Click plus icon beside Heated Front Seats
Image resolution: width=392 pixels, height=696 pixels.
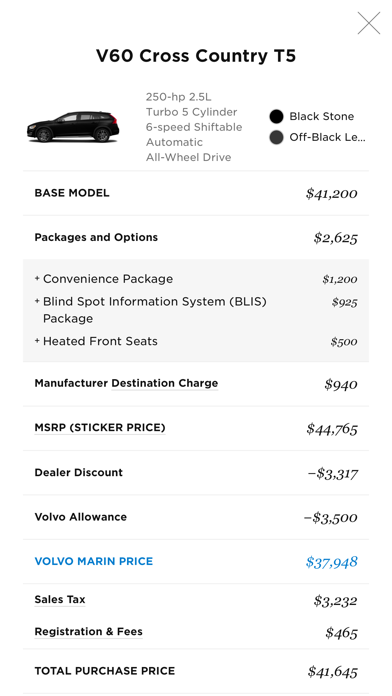pos(37,341)
